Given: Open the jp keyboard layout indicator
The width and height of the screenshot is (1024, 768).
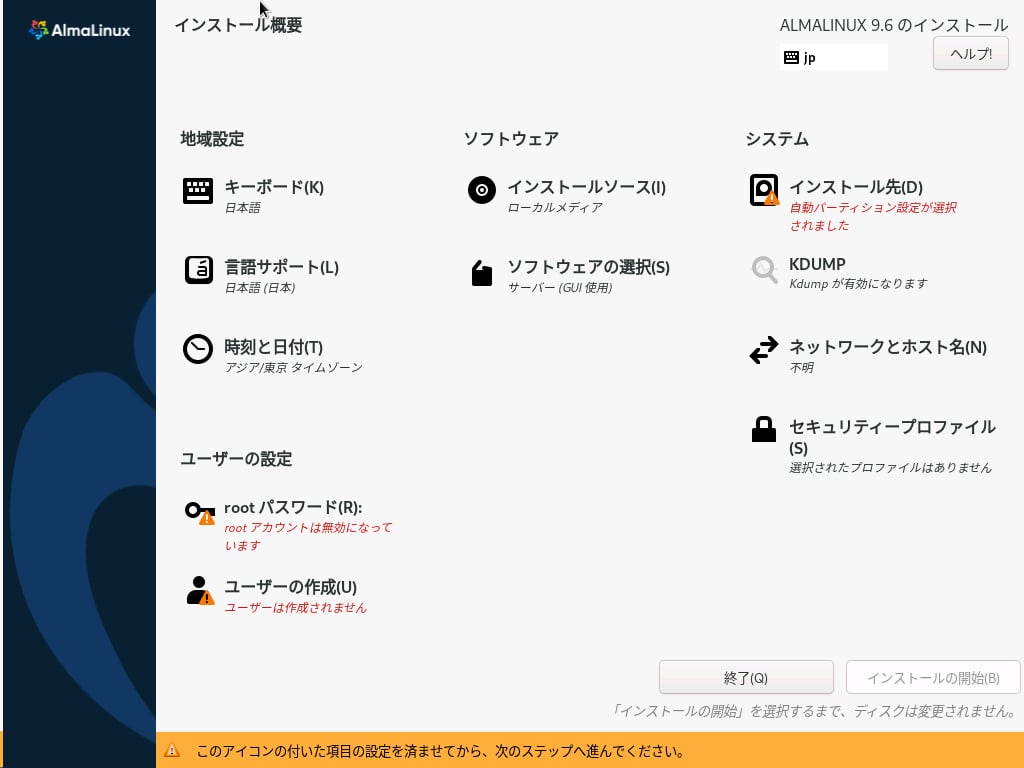Looking at the screenshot, I should [x=833, y=58].
